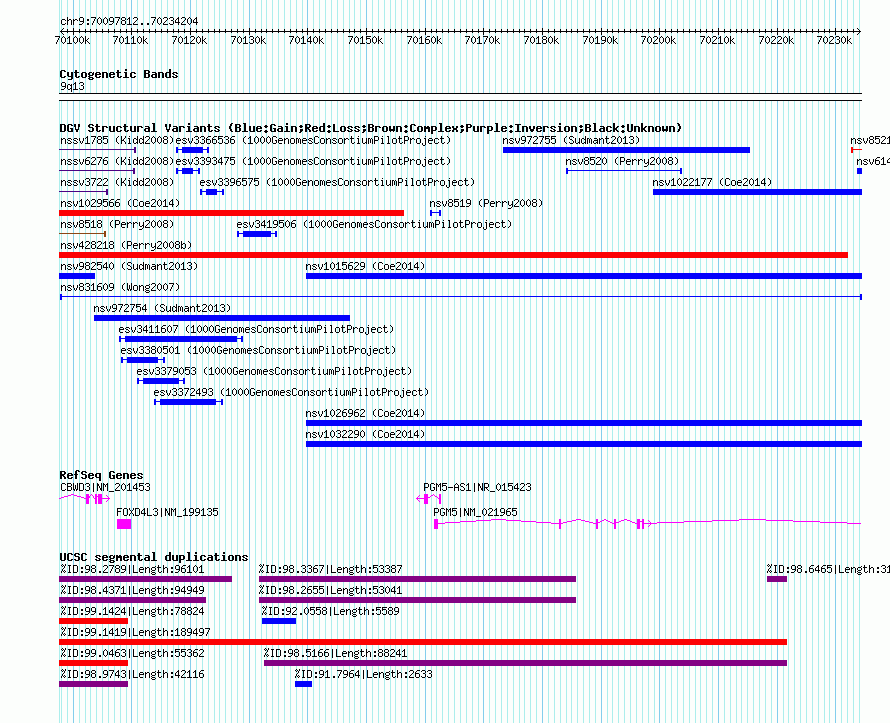Select the nsv428218 (Perry2008b) variant bar

point(454,255)
